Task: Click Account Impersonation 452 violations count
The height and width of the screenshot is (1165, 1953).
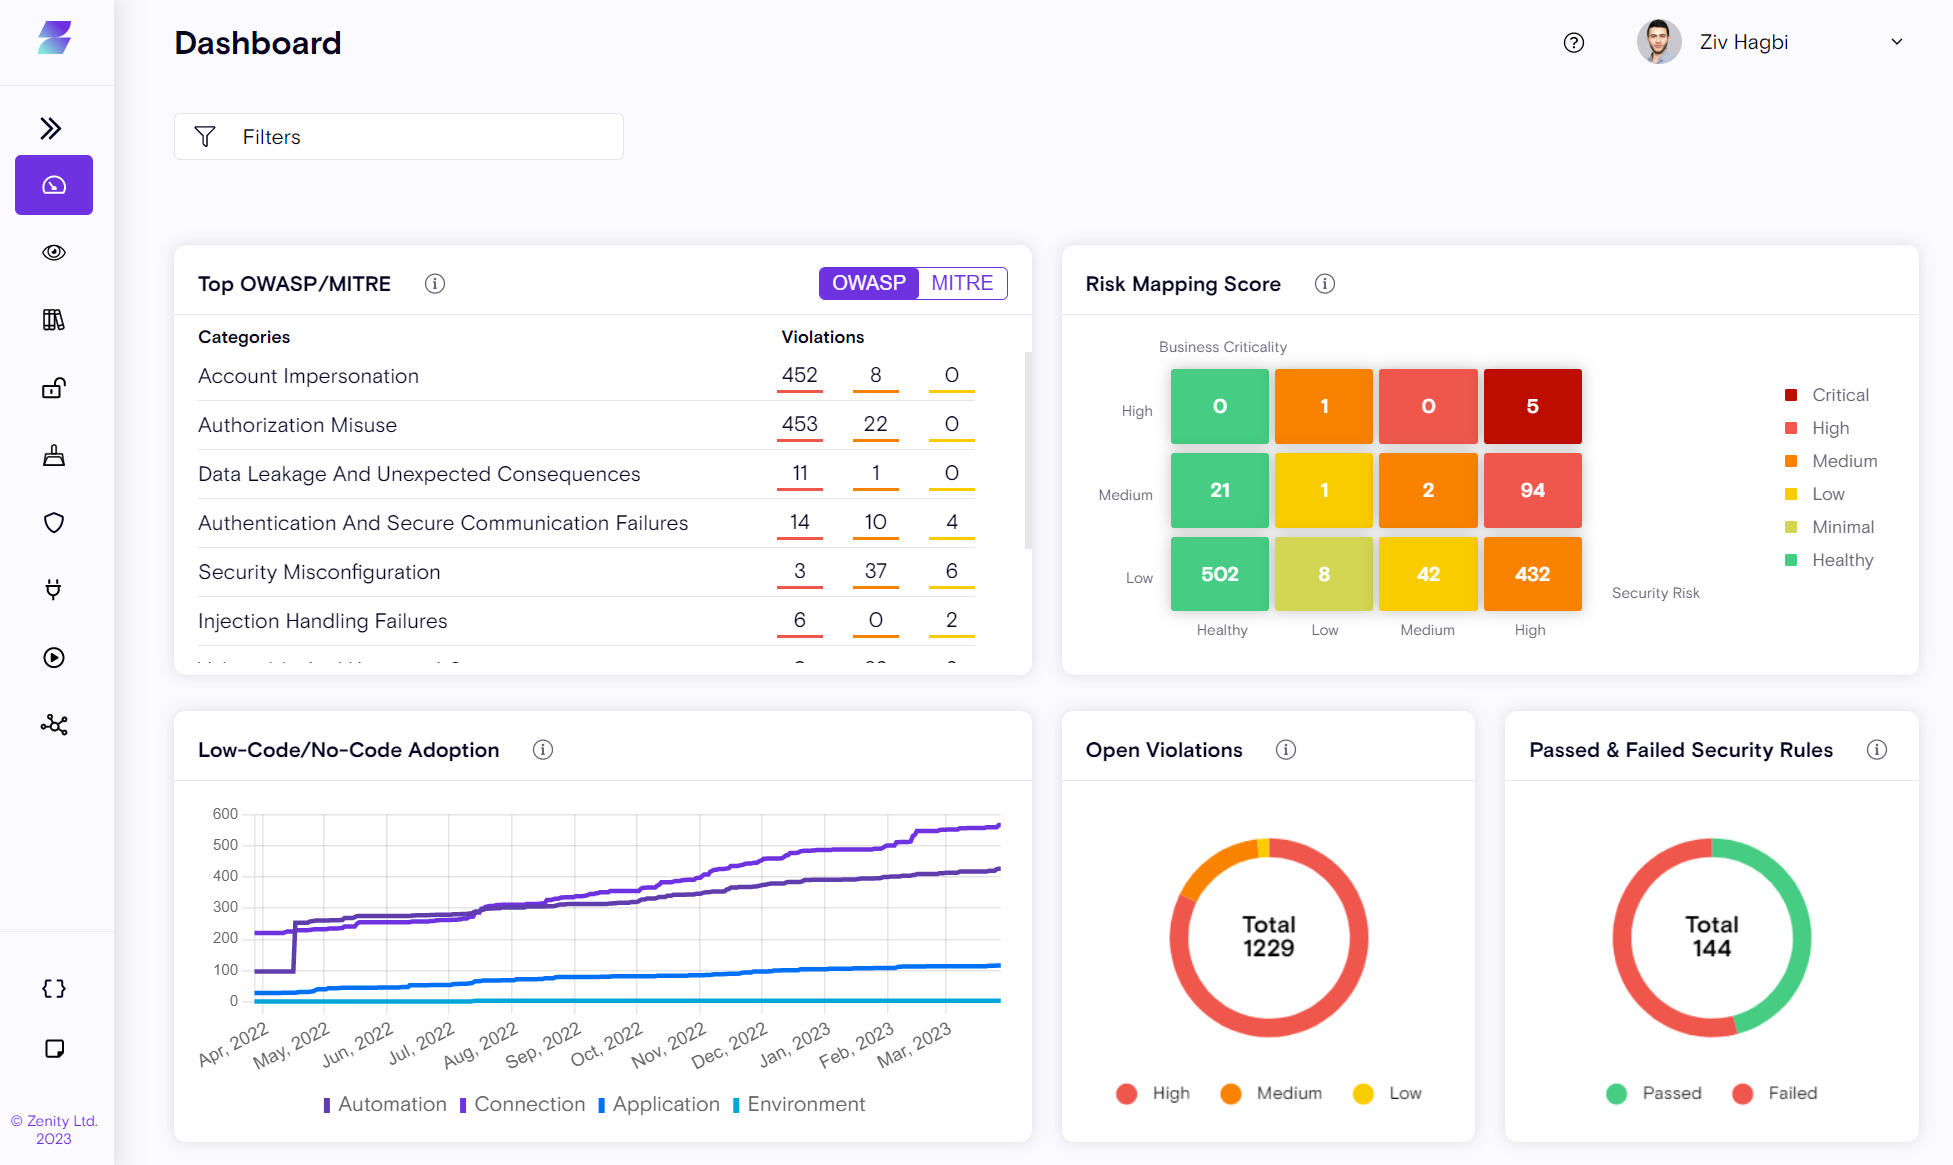Action: coord(799,375)
